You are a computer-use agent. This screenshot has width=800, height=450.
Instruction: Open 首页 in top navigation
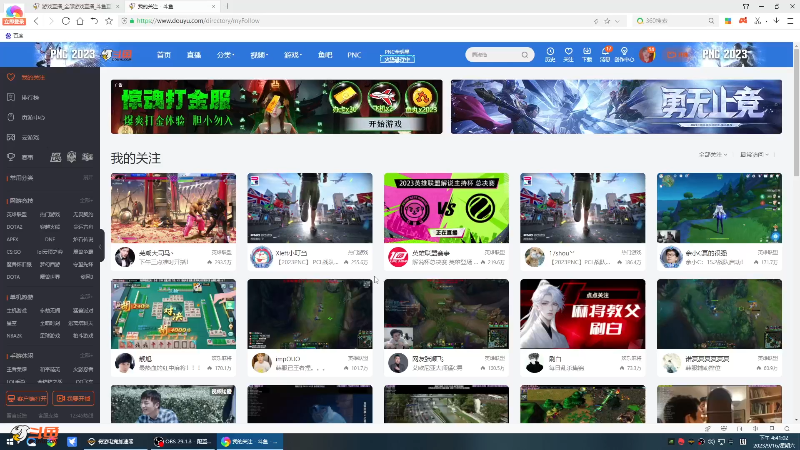[164, 55]
